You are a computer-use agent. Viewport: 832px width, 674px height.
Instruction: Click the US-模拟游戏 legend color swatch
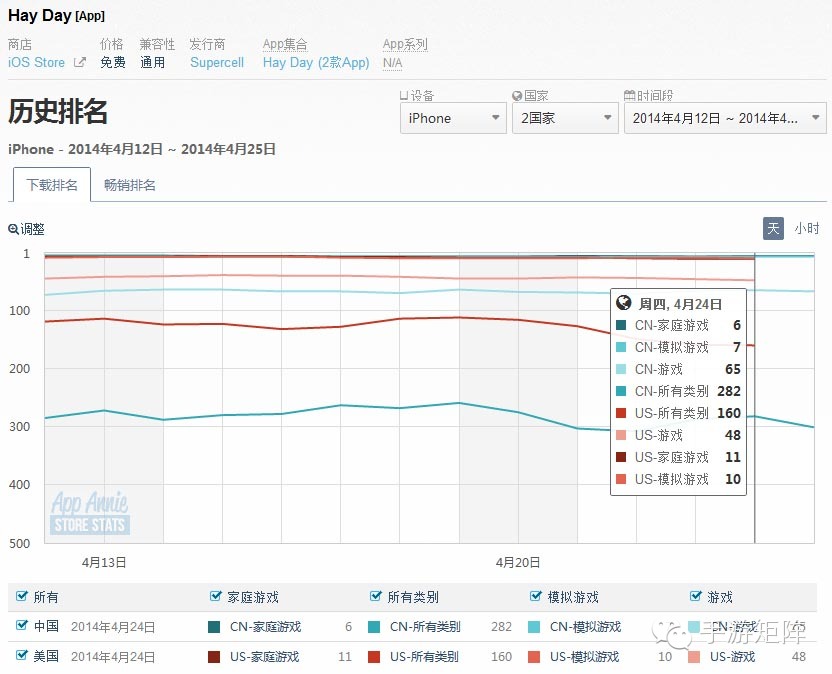534,656
